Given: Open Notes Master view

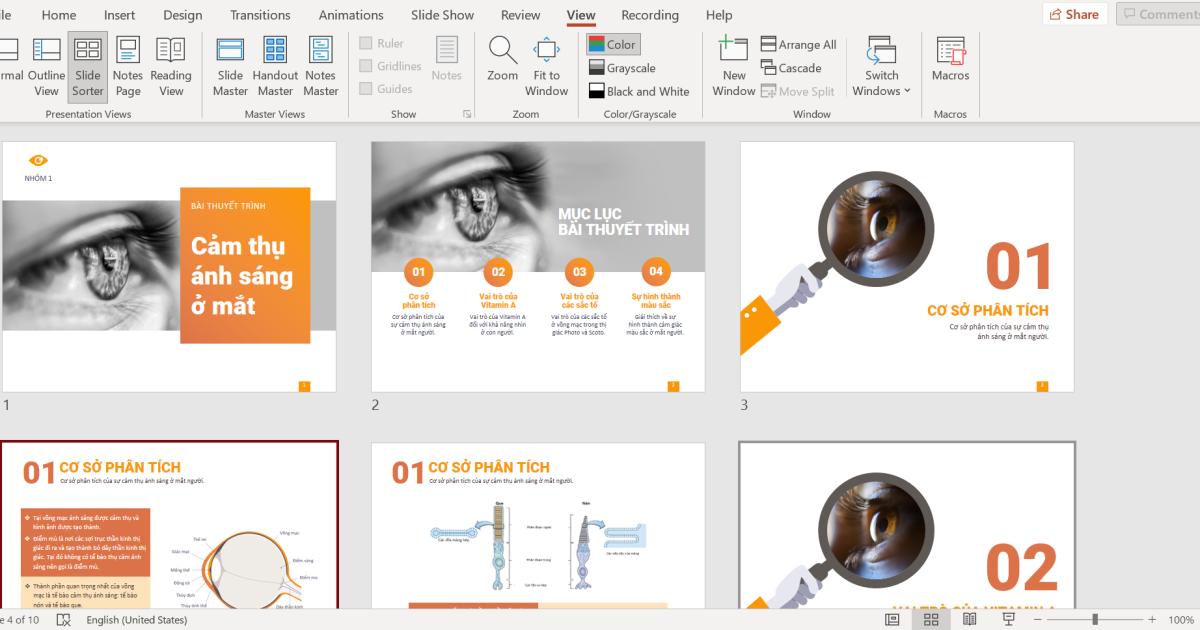Looking at the screenshot, I should pyautogui.click(x=321, y=67).
